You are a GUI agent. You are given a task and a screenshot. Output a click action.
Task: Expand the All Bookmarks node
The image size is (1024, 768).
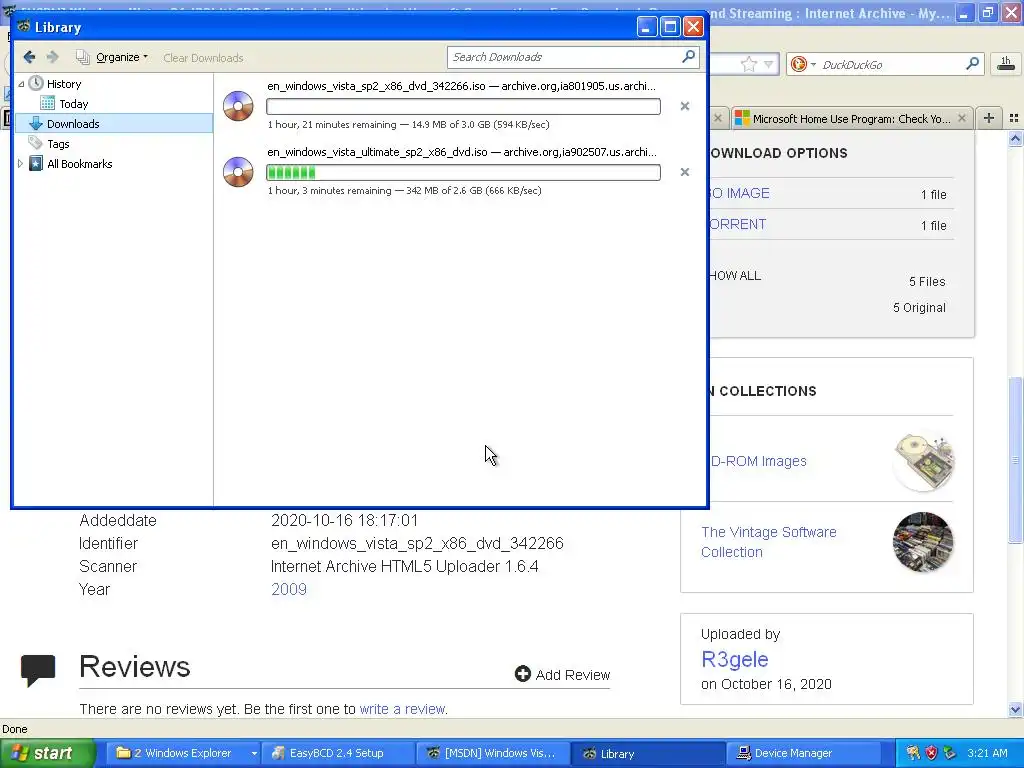20,164
